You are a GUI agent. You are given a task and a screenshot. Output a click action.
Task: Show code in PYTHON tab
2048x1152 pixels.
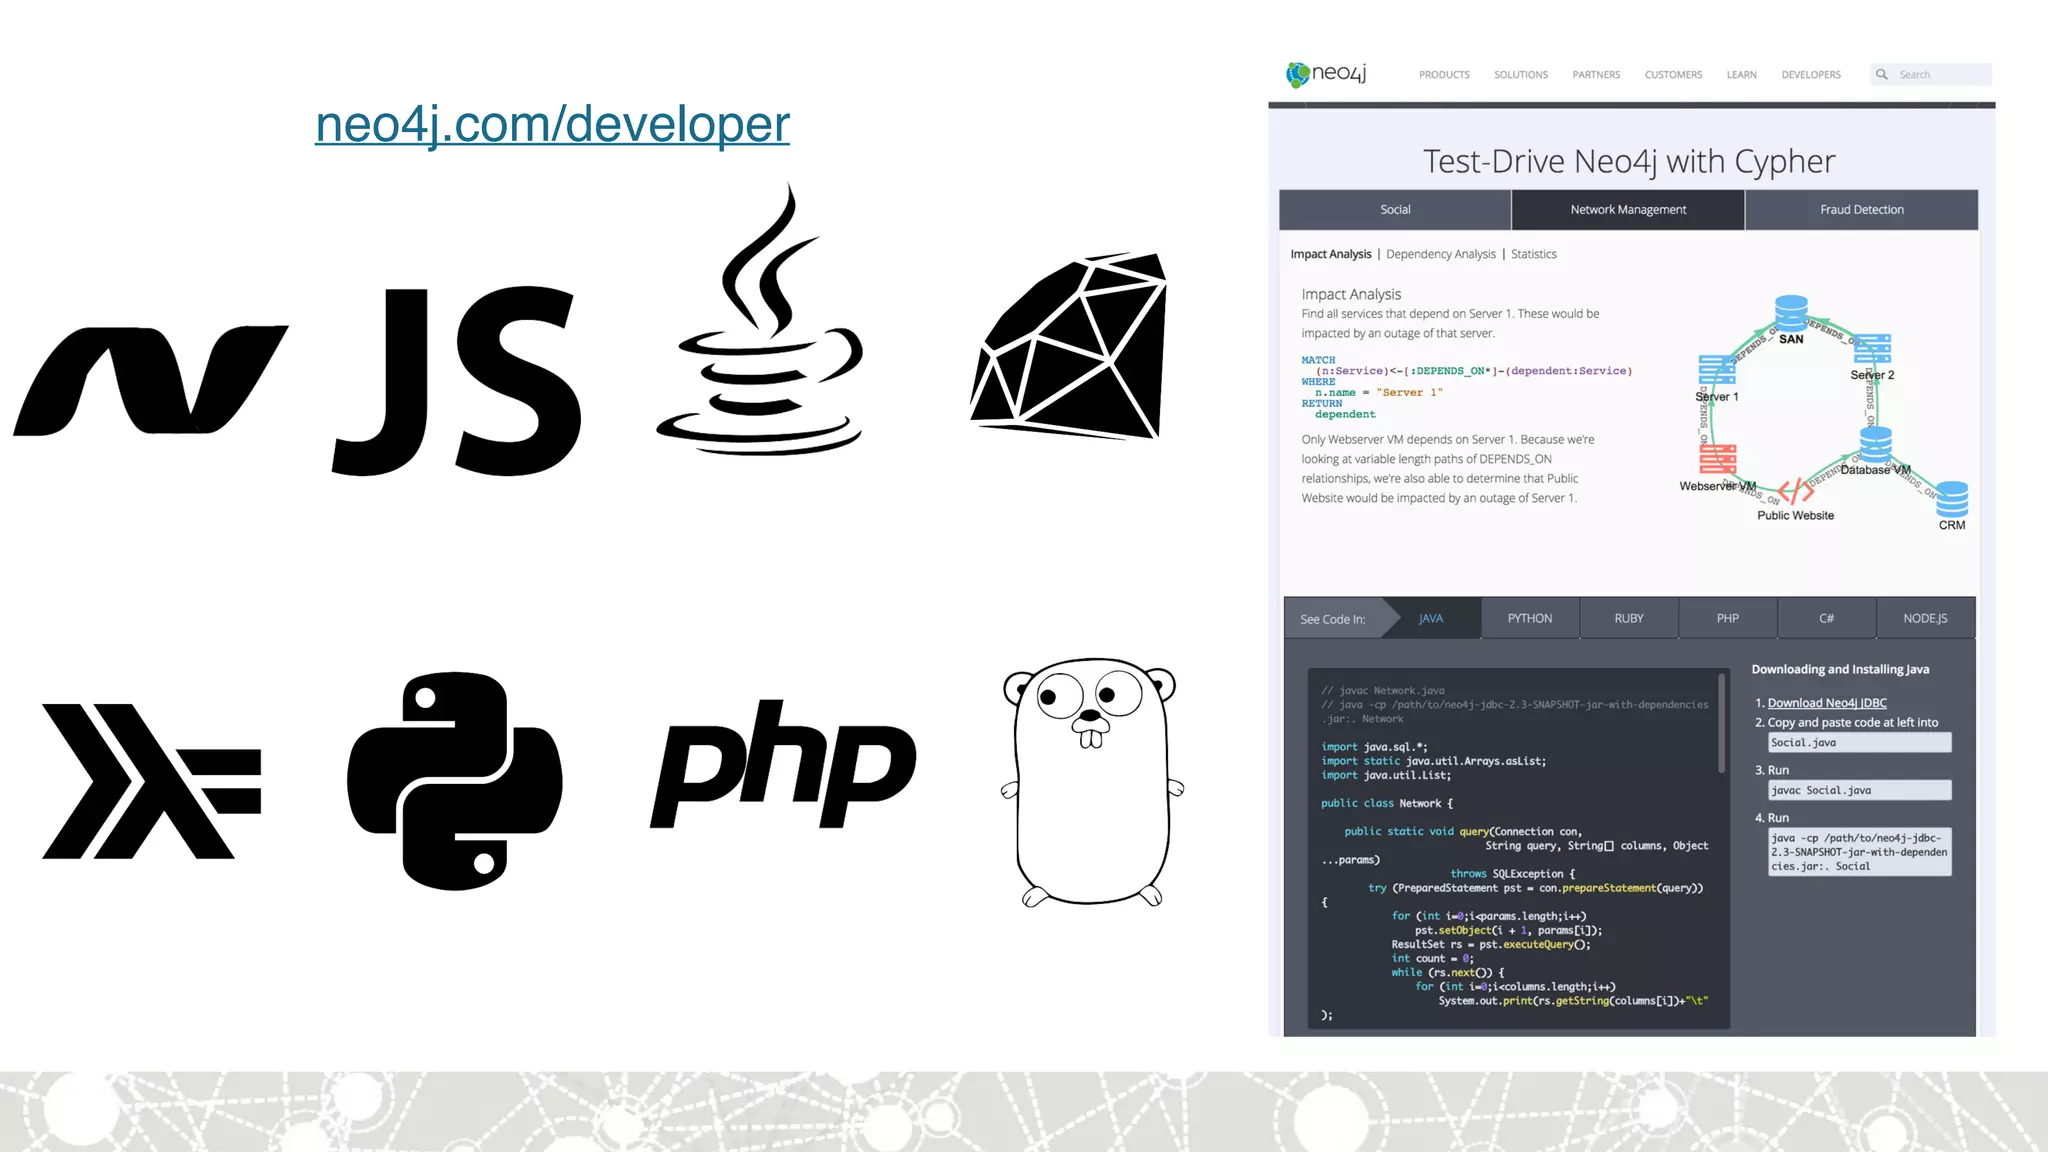(1530, 619)
